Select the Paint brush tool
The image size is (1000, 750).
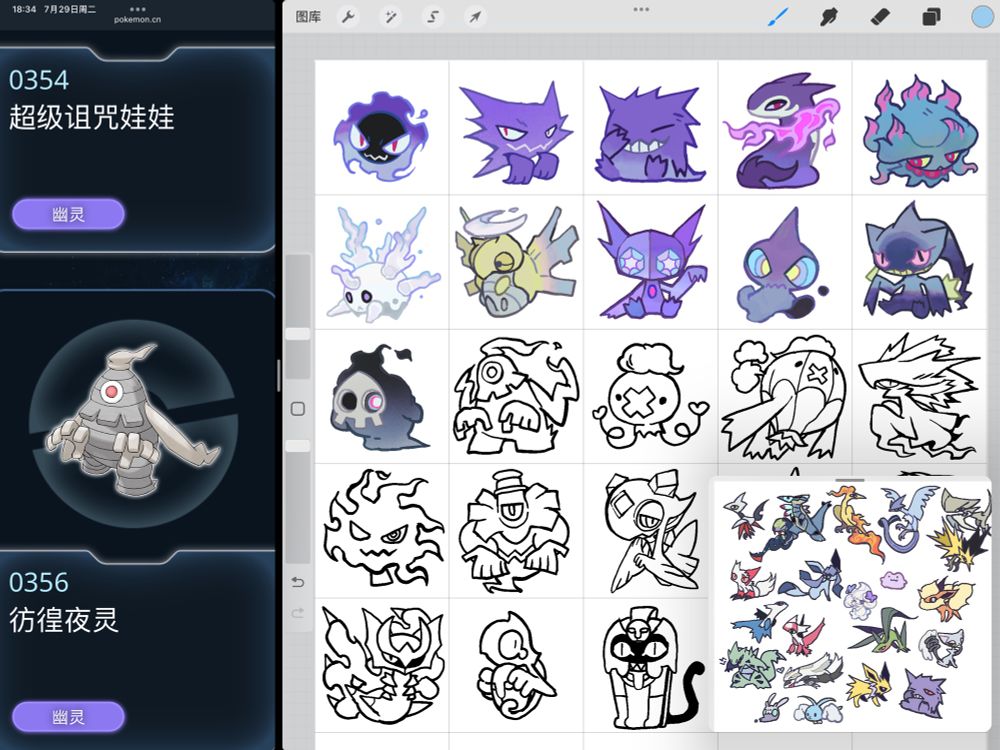(x=777, y=17)
